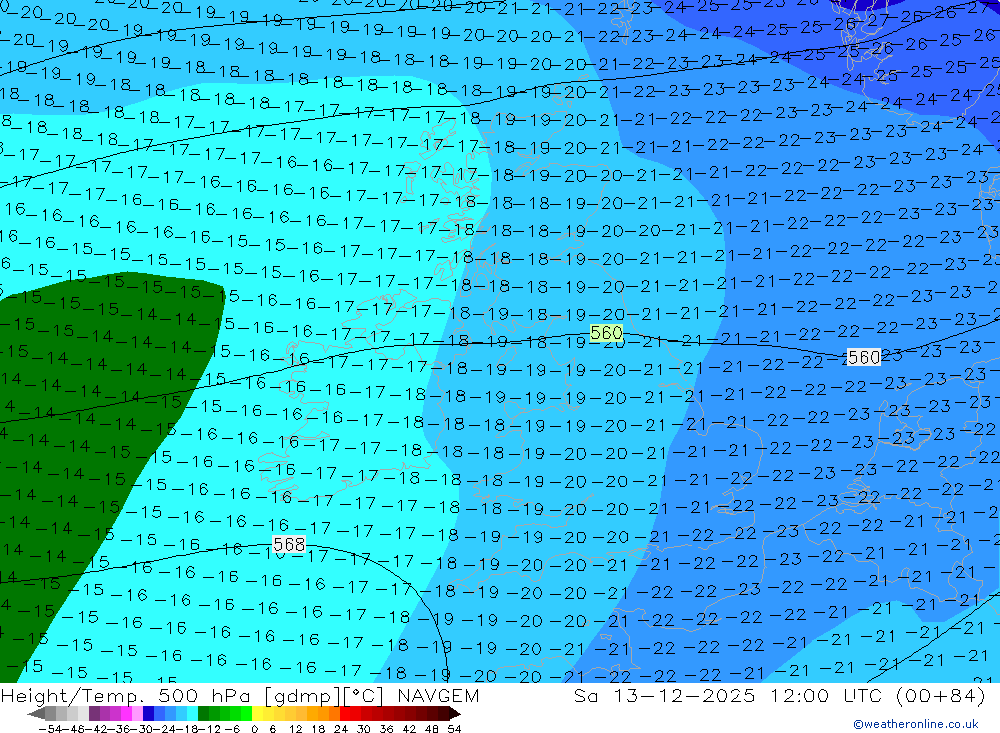1000x733 pixels.
Task: Click the yellow-highlighted 560 contour label
Action: pyautogui.click(x=606, y=333)
